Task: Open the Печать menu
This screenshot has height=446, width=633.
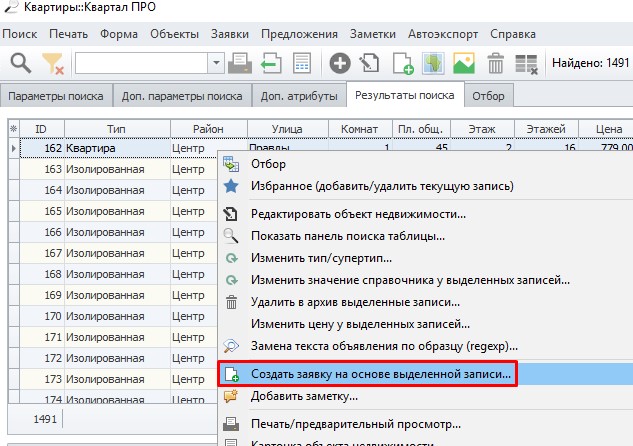Action: 68,34
